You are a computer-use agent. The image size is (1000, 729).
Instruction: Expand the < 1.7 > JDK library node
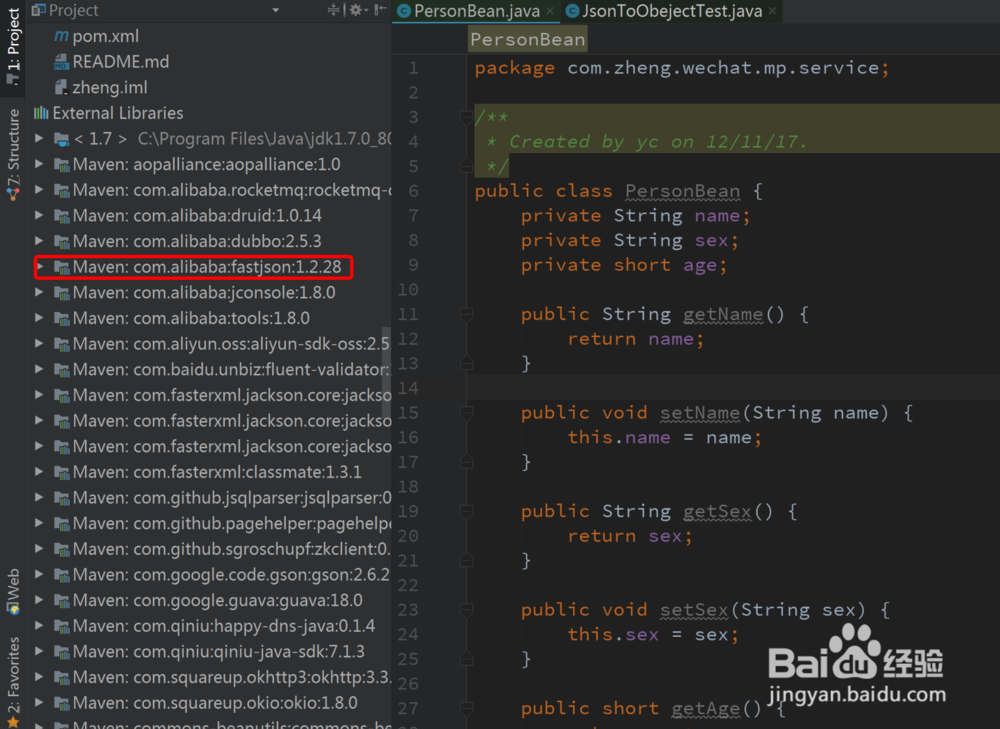[40, 138]
